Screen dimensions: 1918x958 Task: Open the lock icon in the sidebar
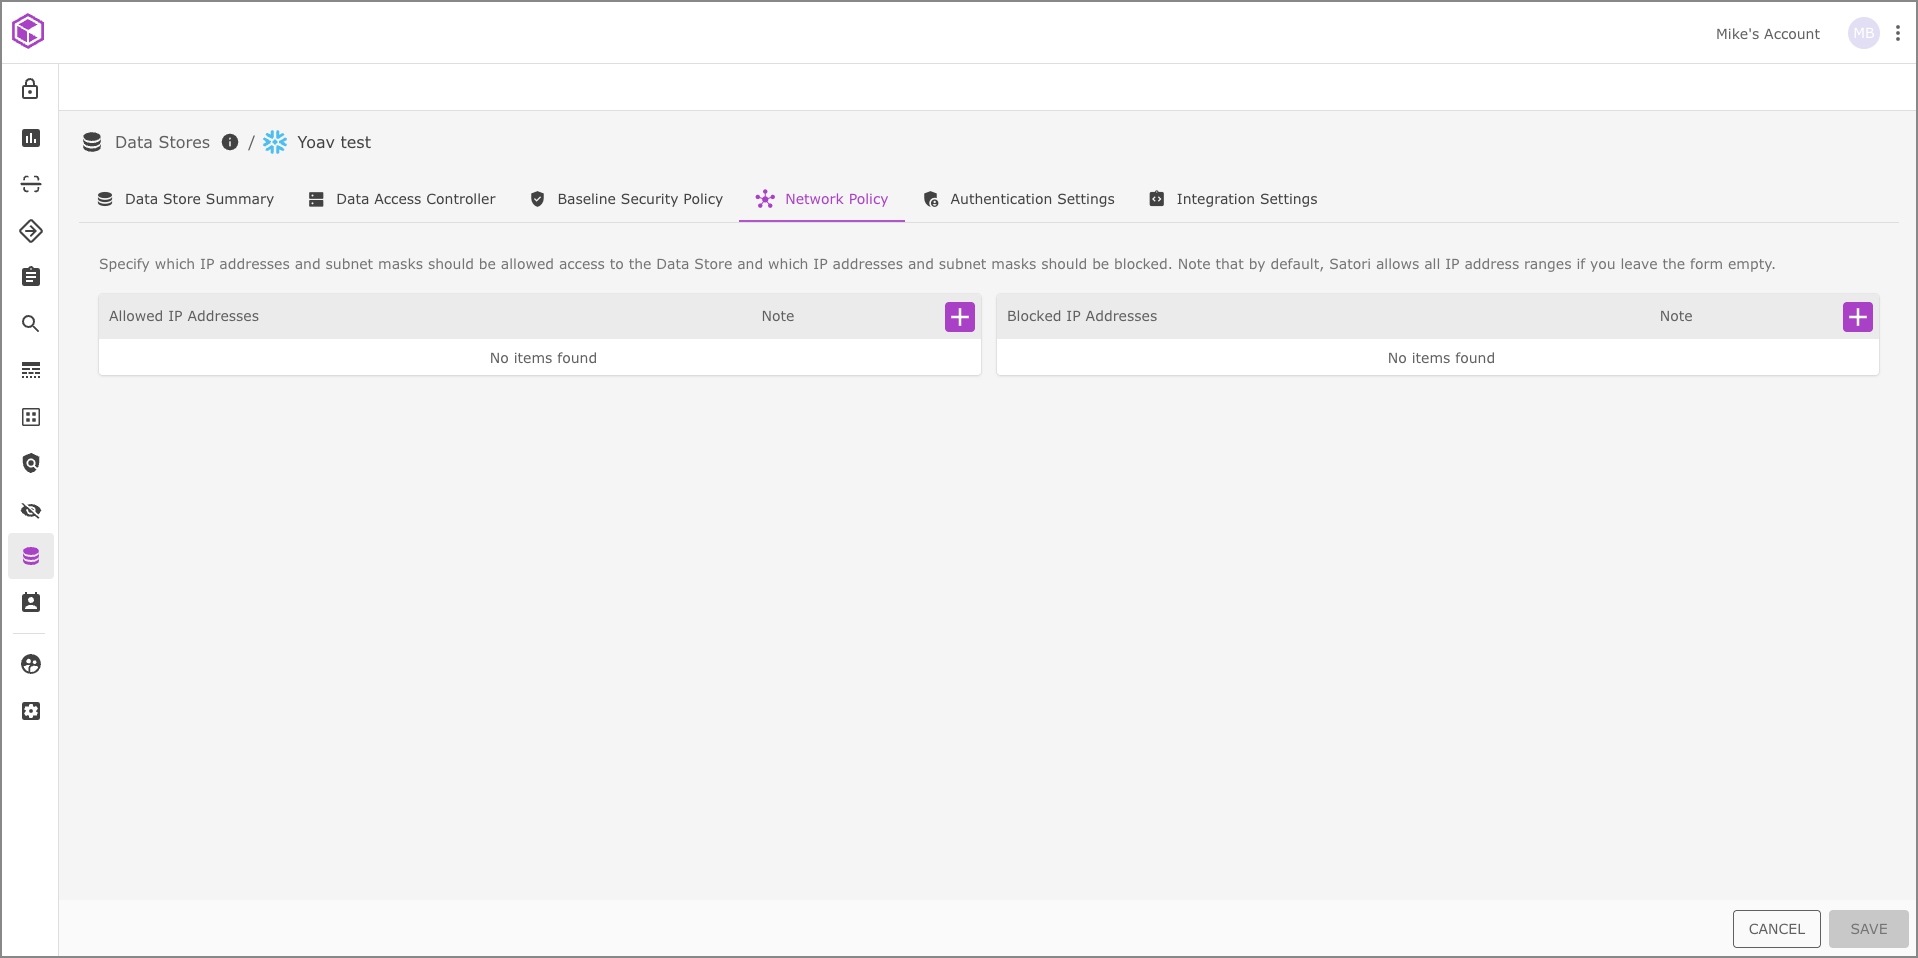[x=31, y=90]
